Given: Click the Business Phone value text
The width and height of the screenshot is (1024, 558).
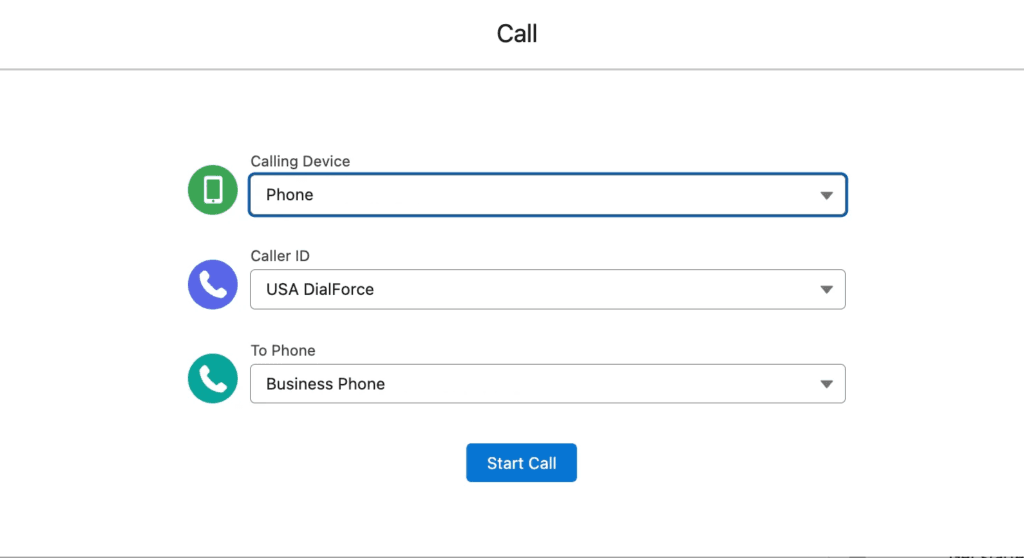Looking at the screenshot, I should pyautogui.click(x=325, y=384).
